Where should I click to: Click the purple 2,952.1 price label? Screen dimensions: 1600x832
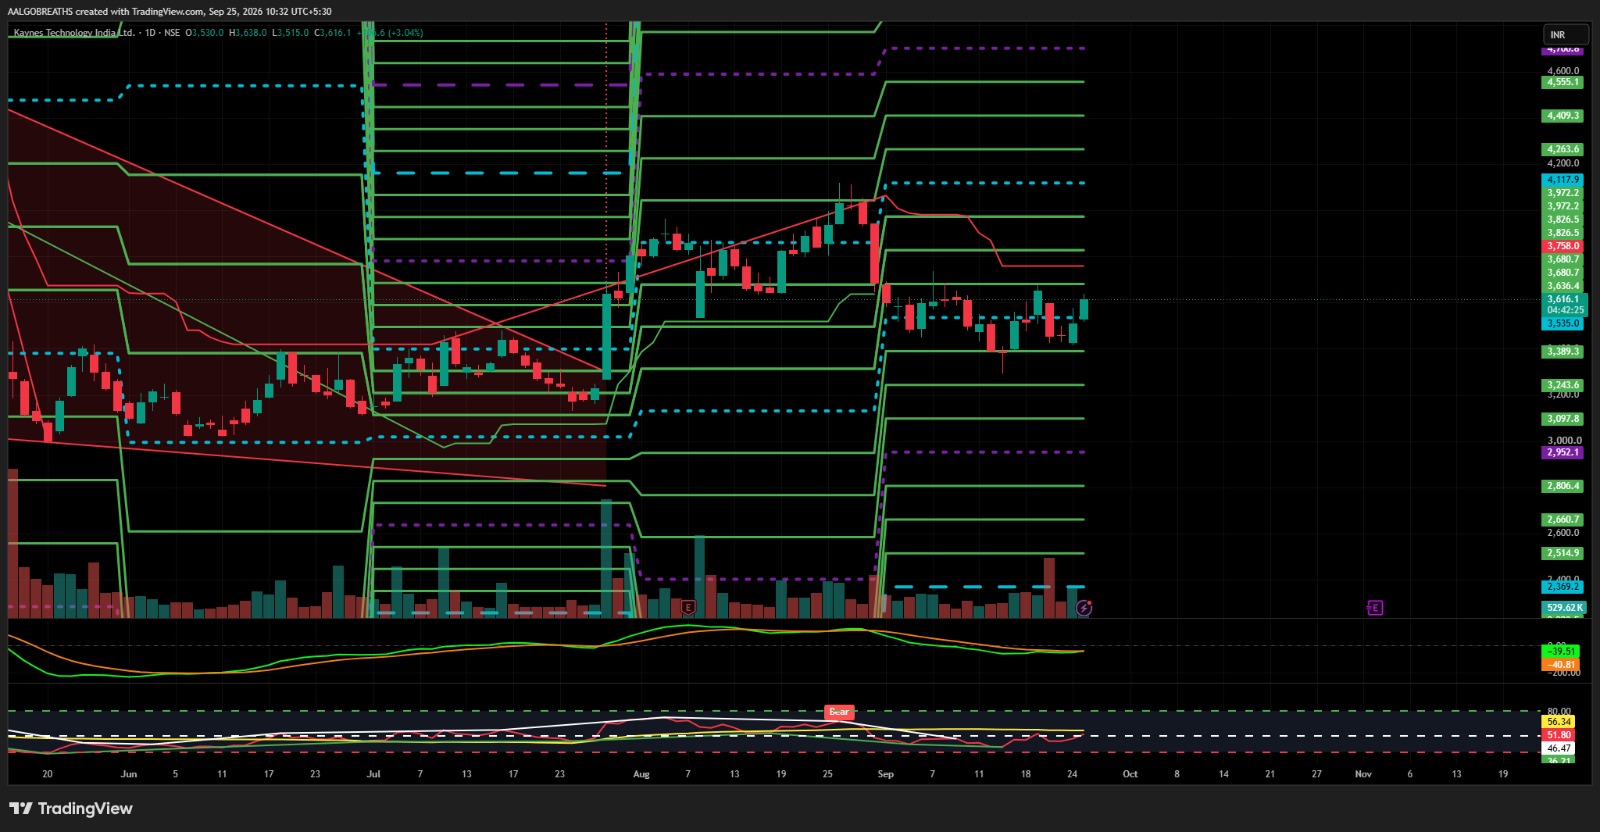[x=1563, y=452]
